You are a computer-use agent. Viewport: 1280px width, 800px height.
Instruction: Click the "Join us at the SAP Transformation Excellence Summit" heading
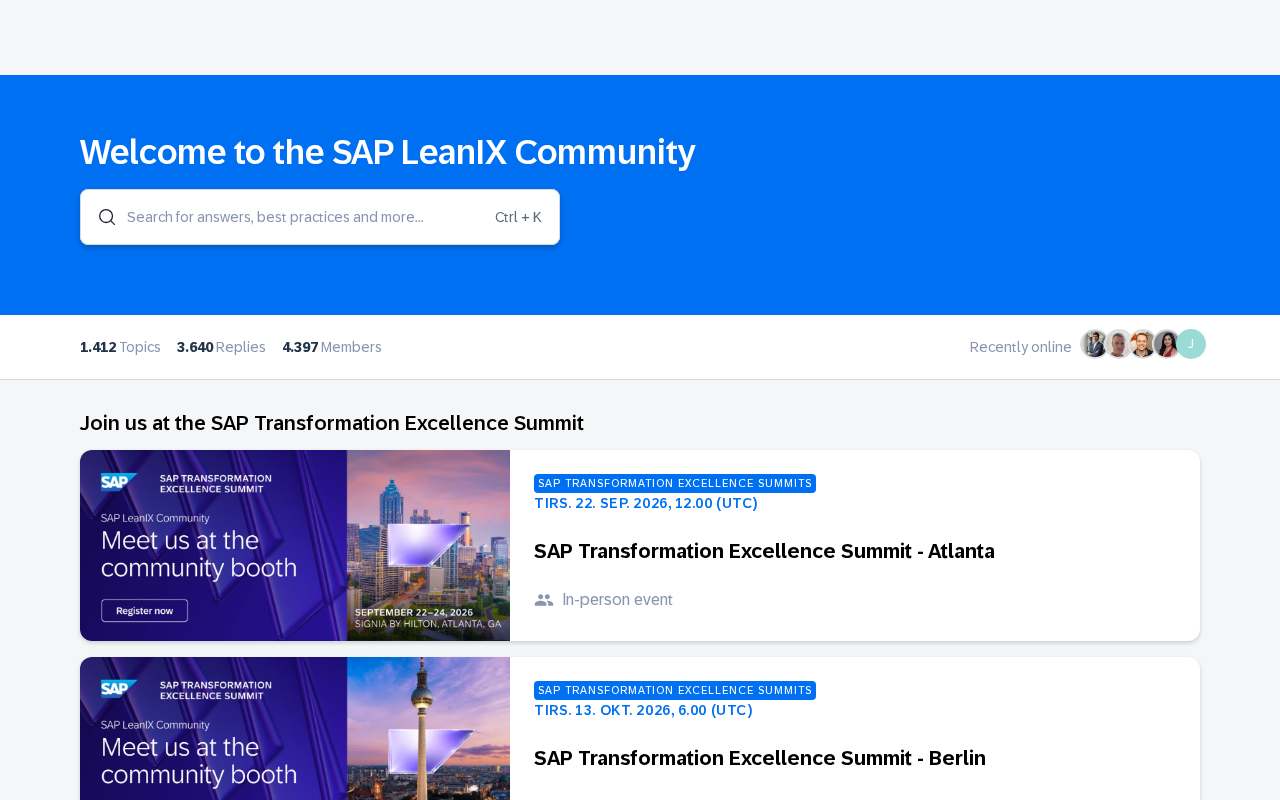tap(332, 423)
